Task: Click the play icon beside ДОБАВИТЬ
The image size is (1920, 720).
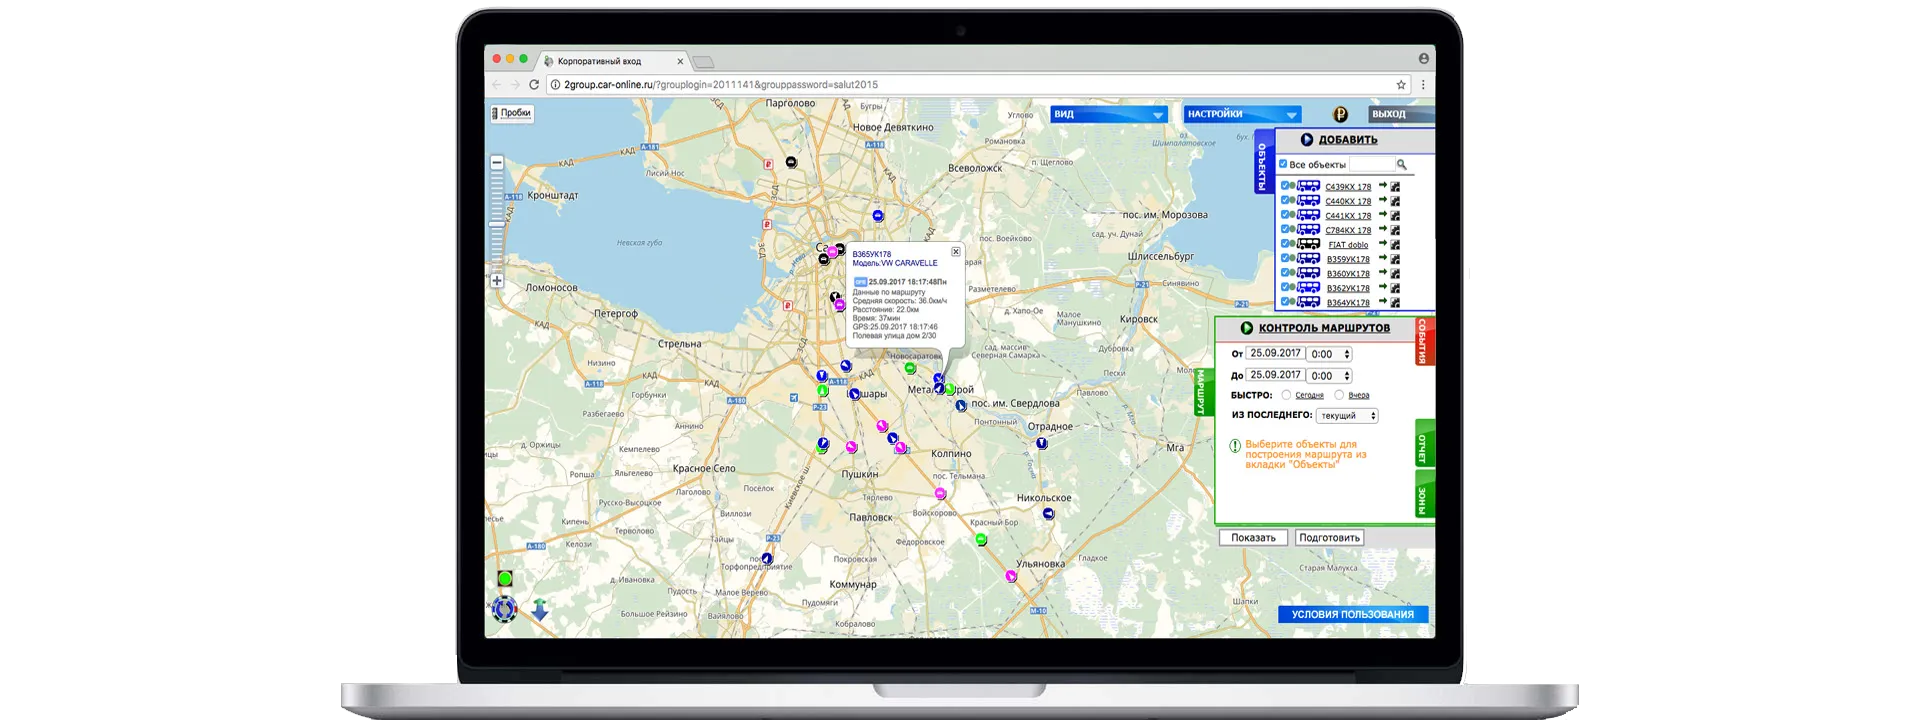Action: 1306,140
